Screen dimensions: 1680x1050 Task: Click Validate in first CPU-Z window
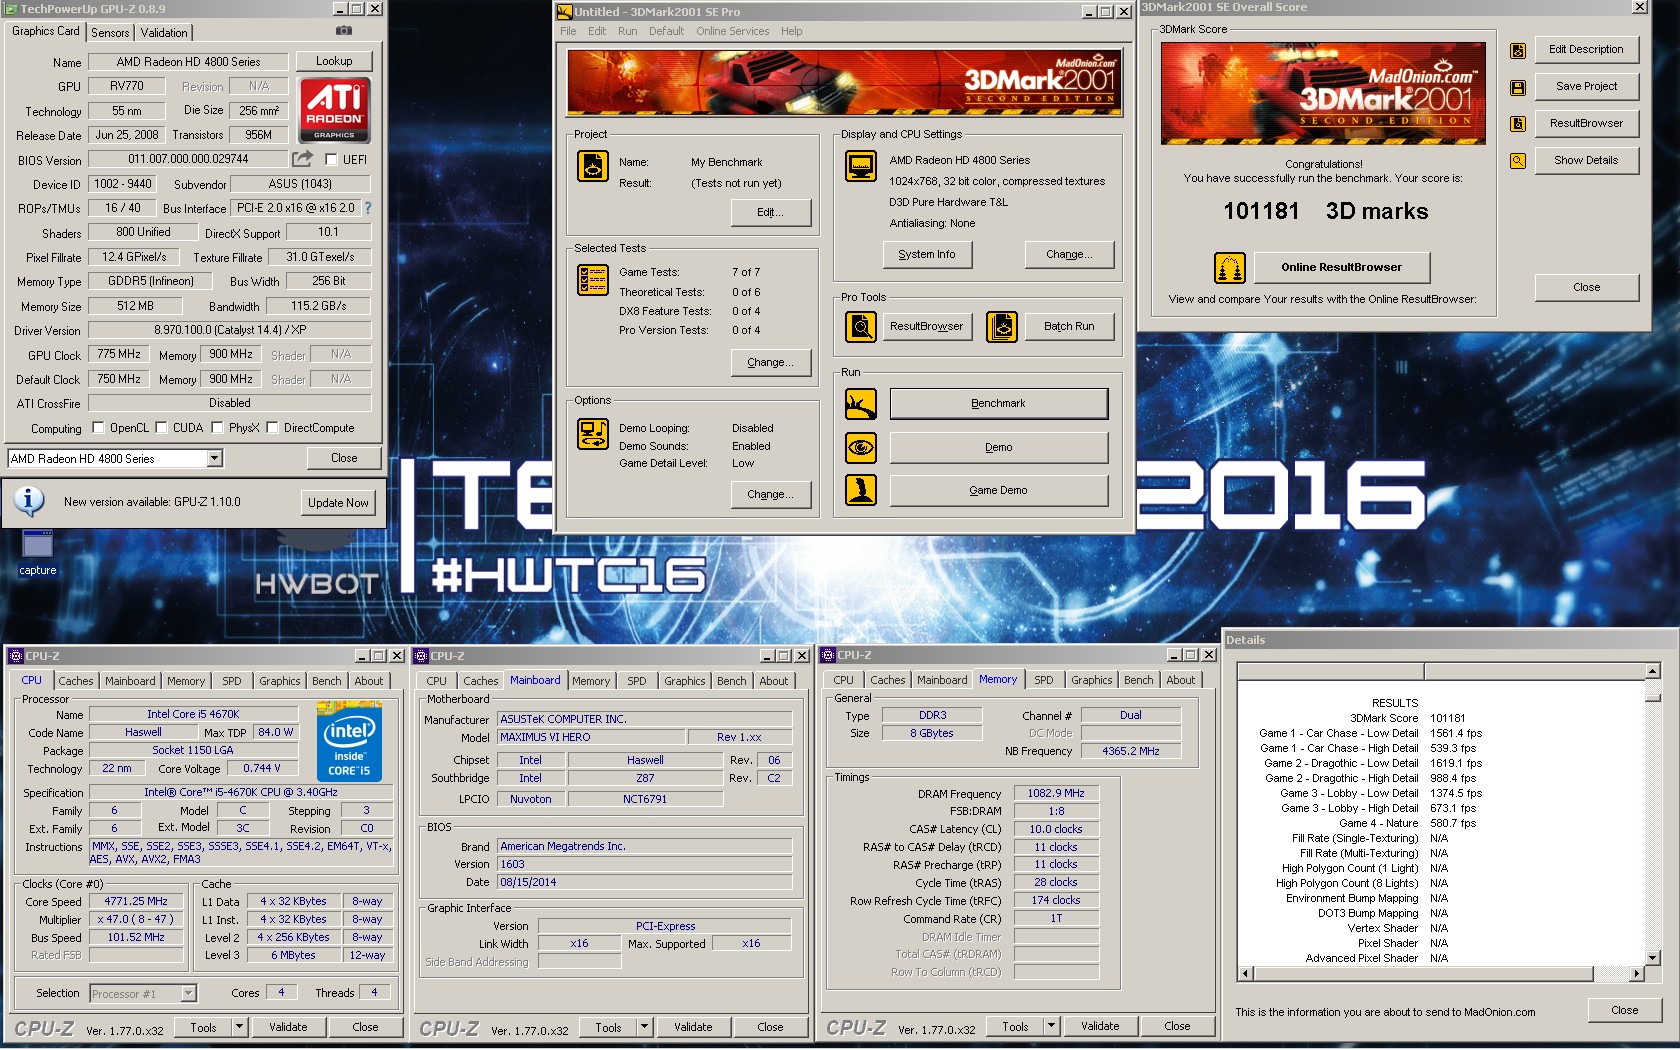(x=288, y=1027)
